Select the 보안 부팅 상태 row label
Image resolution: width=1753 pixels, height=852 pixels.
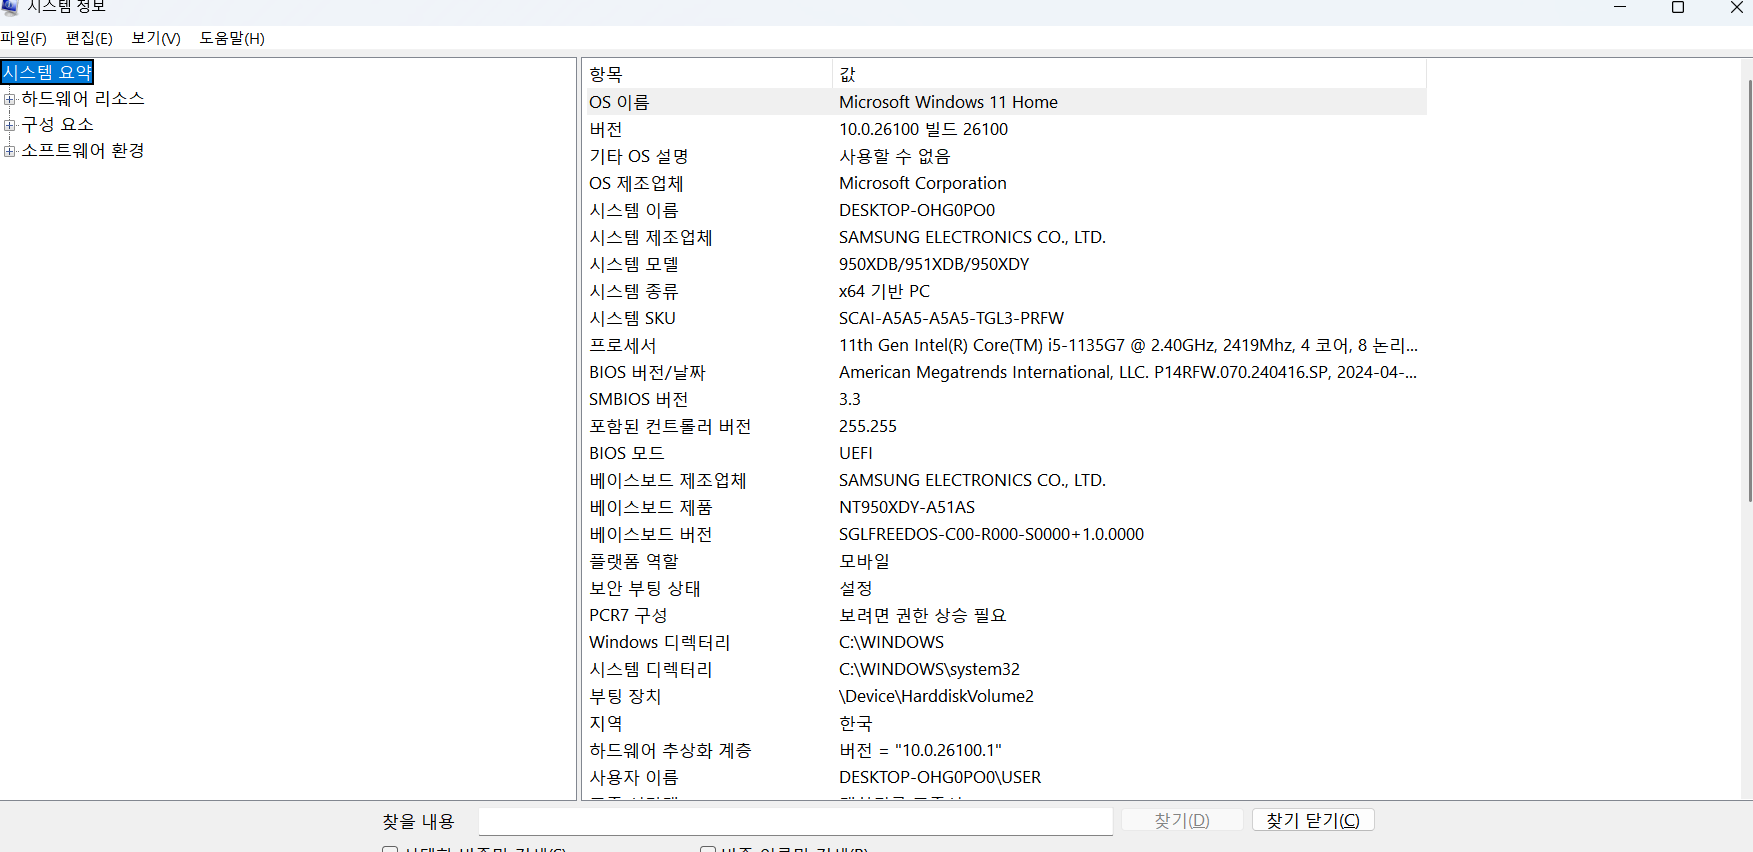(645, 588)
